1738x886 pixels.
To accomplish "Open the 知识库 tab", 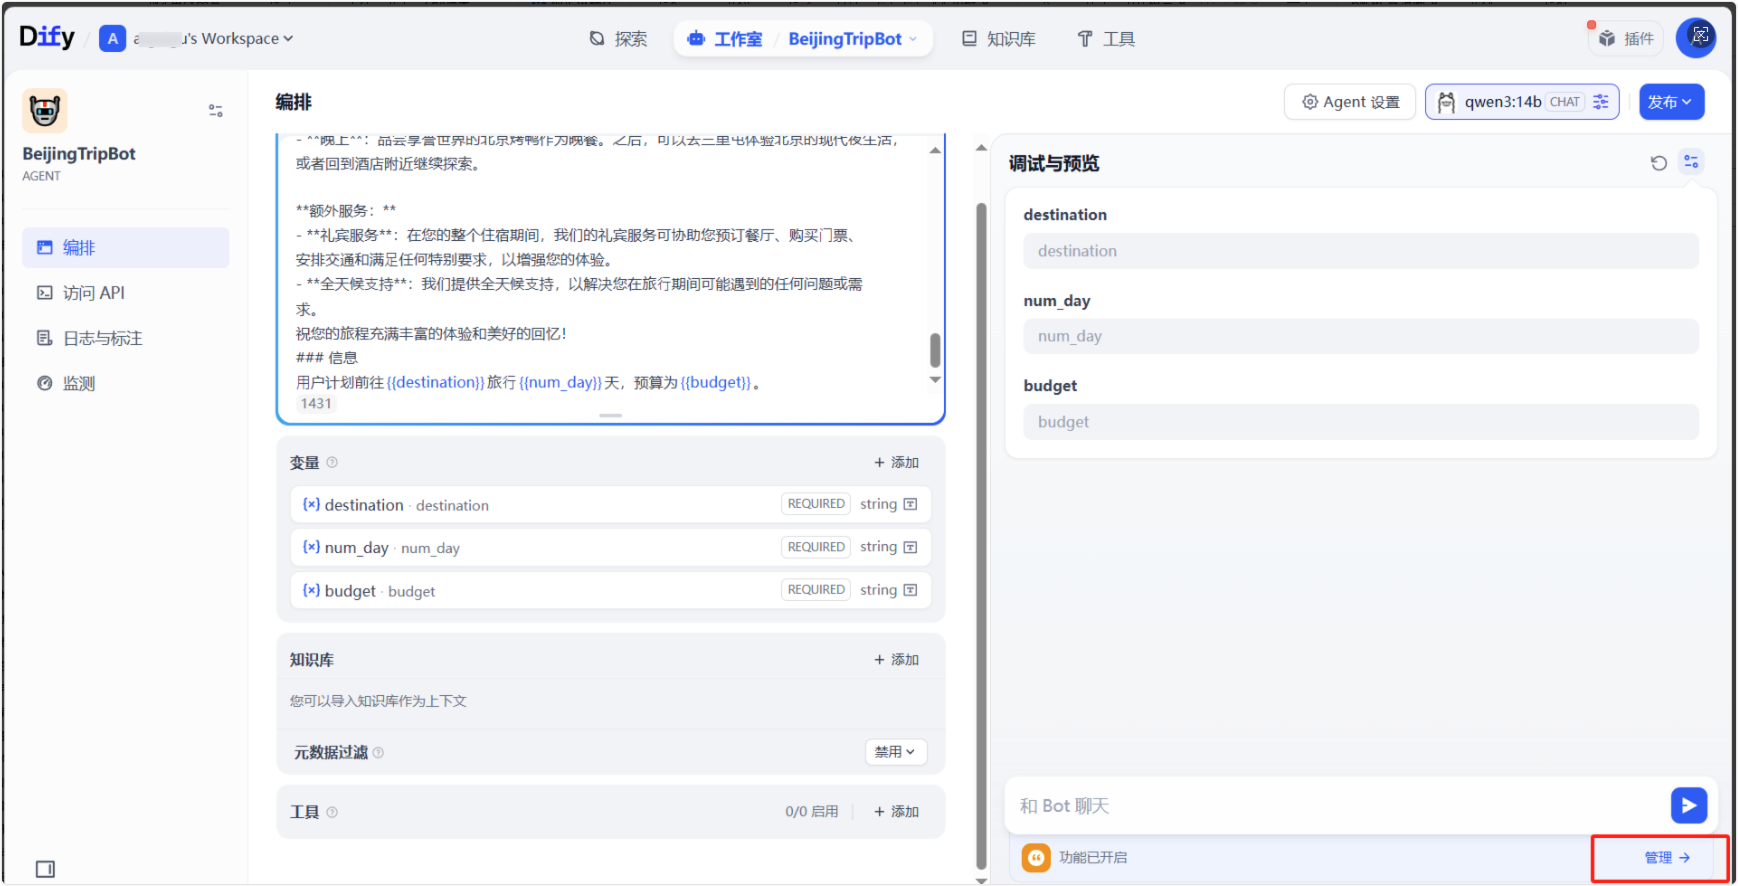I will (x=998, y=39).
